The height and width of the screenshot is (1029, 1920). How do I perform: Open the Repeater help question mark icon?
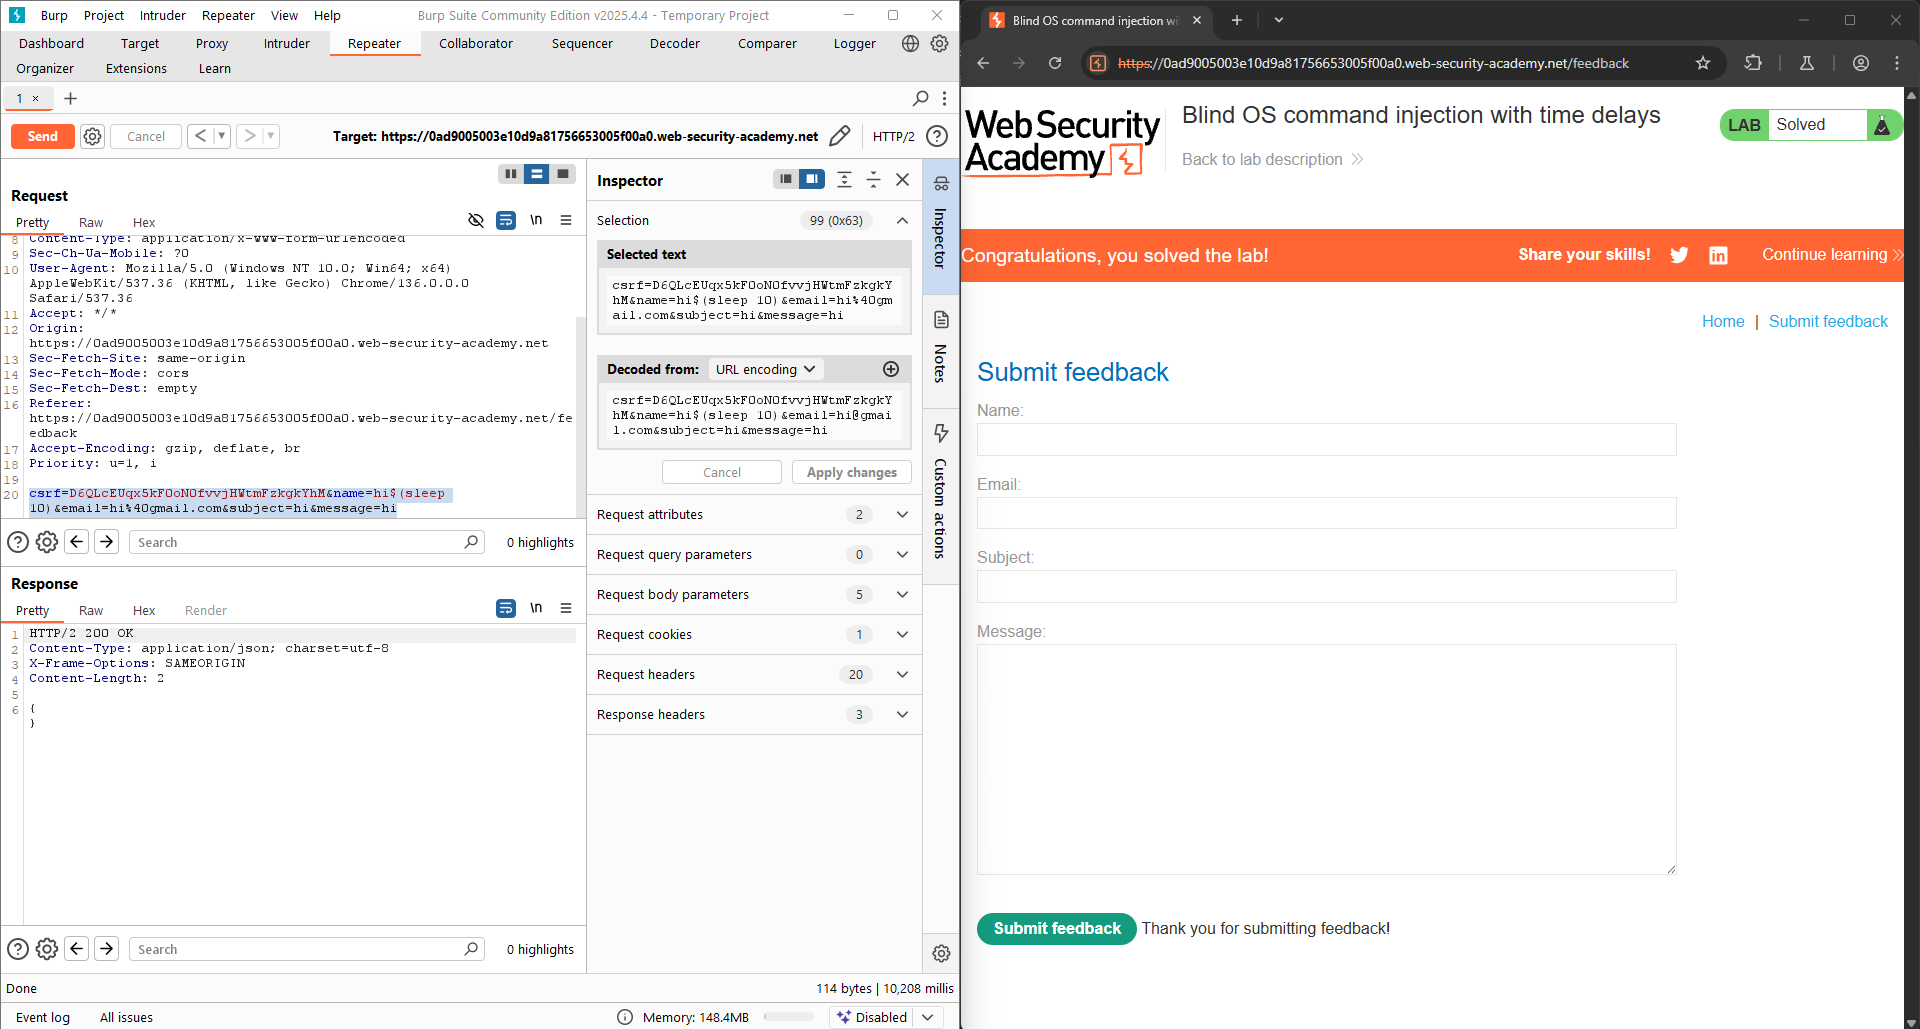pyautogui.click(x=937, y=136)
